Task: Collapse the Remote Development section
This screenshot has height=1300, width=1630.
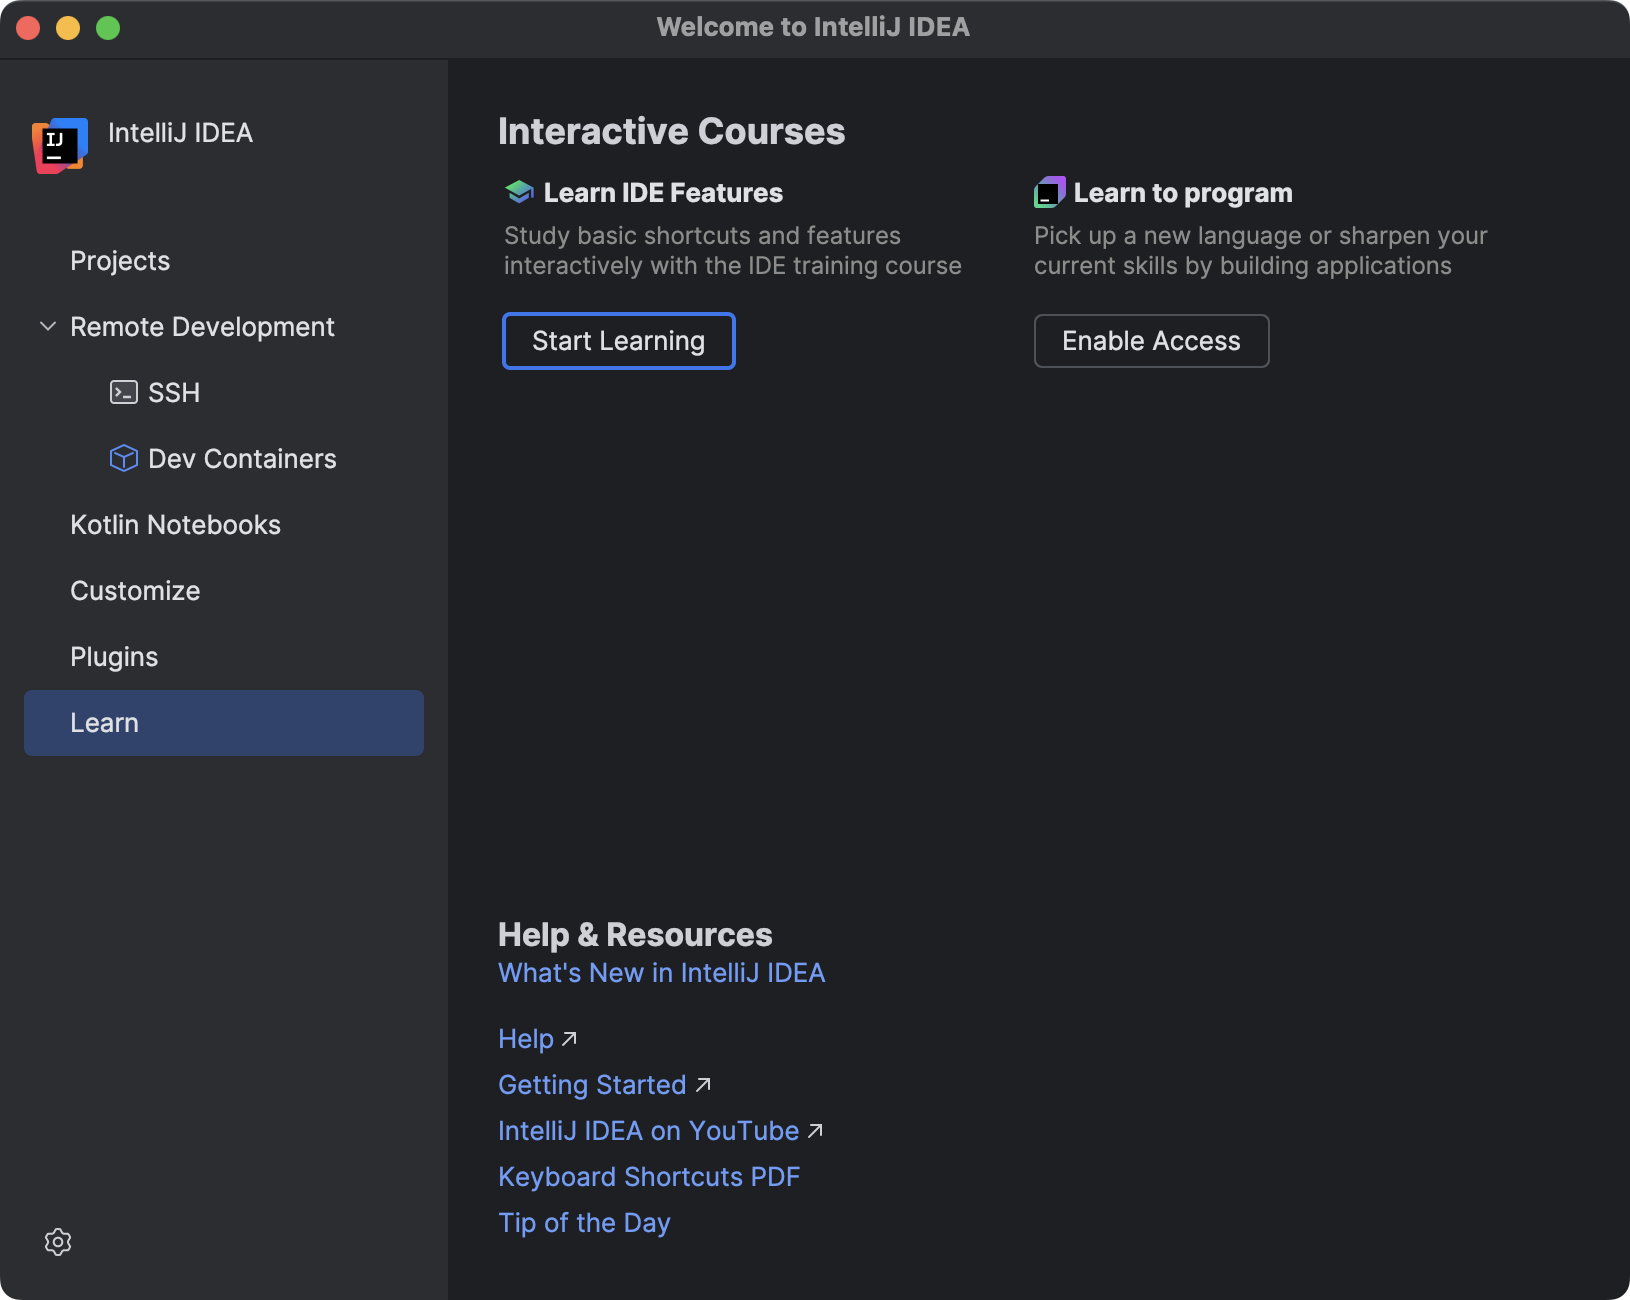Action: click(x=46, y=326)
